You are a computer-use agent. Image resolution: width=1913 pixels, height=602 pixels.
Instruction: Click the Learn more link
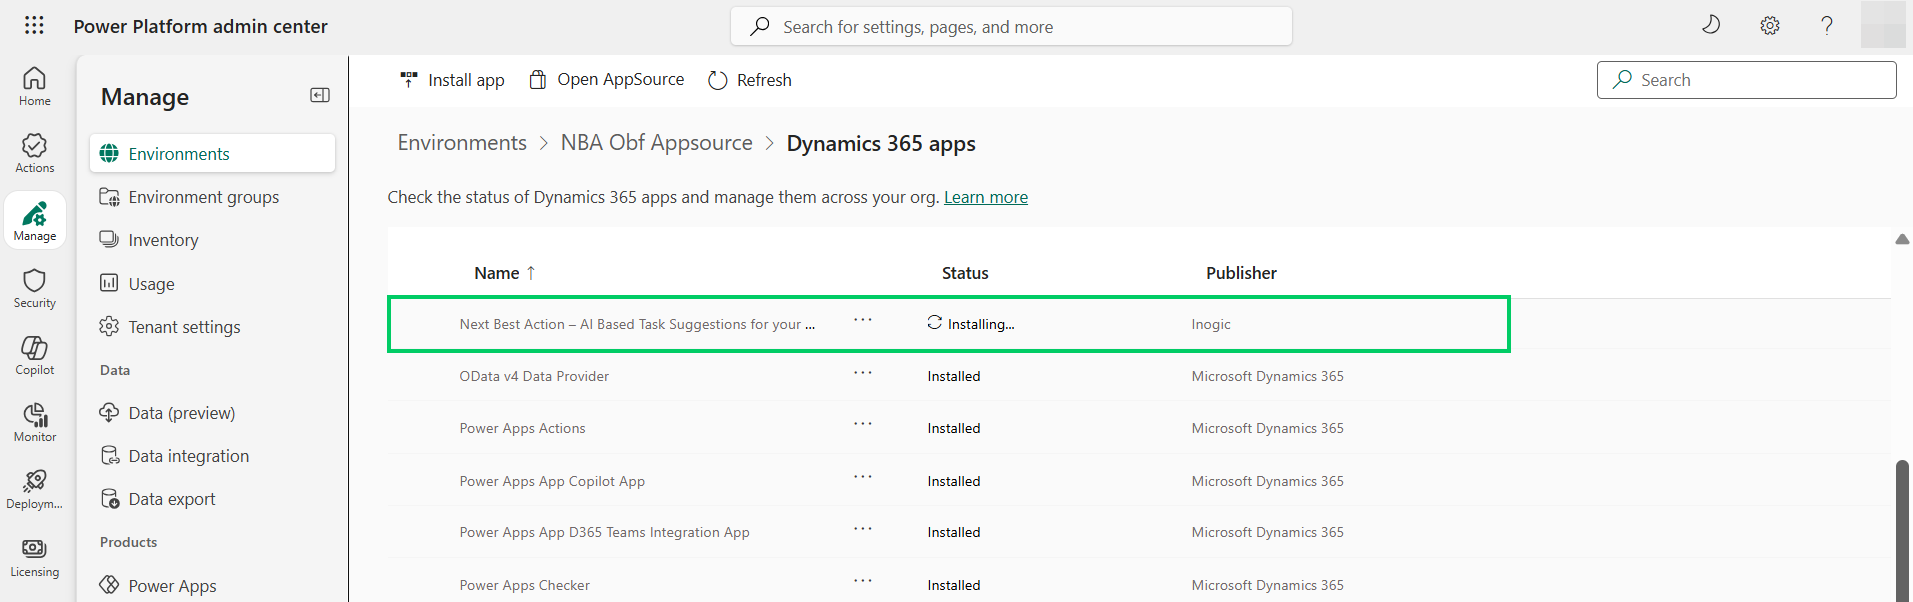click(x=985, y=197)
